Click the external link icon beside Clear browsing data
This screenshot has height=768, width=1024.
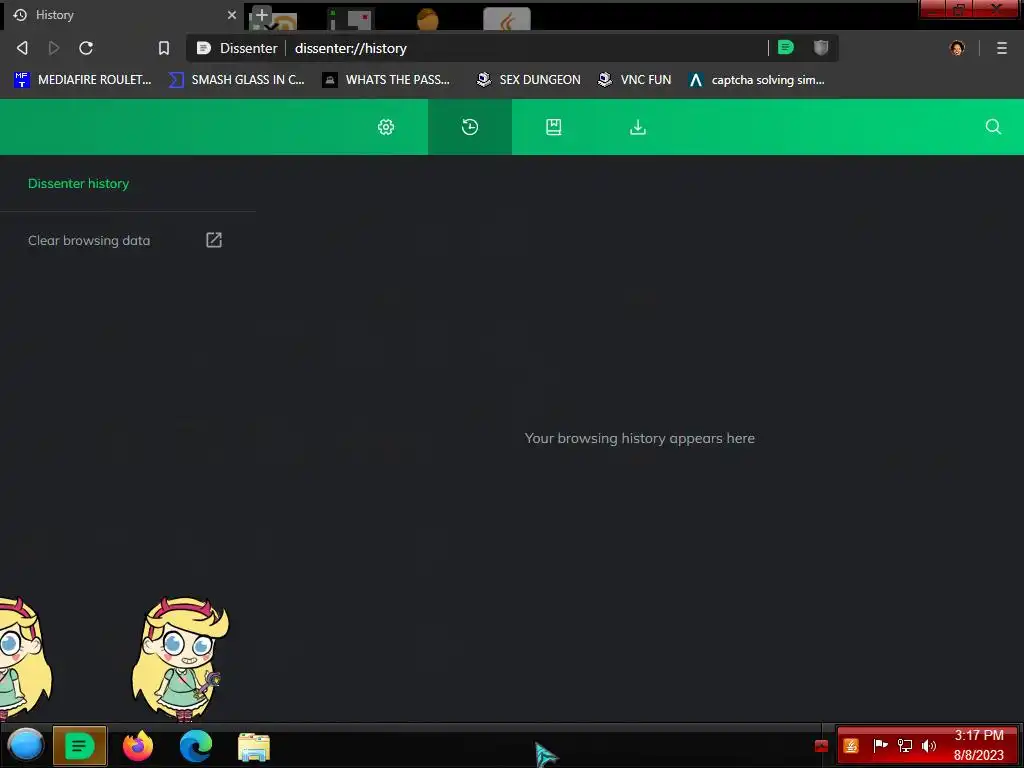[x=214, y=240]
